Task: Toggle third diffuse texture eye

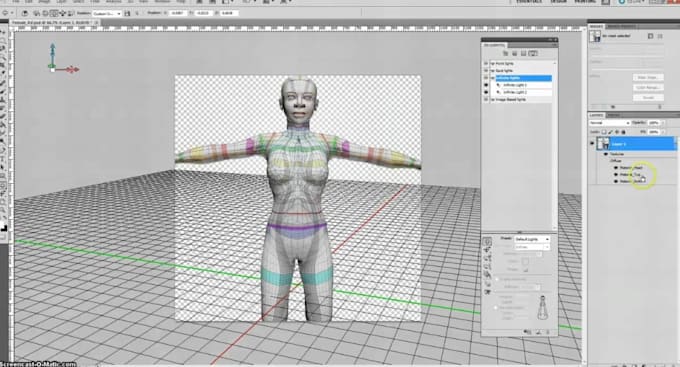Action: click(616, 181)
